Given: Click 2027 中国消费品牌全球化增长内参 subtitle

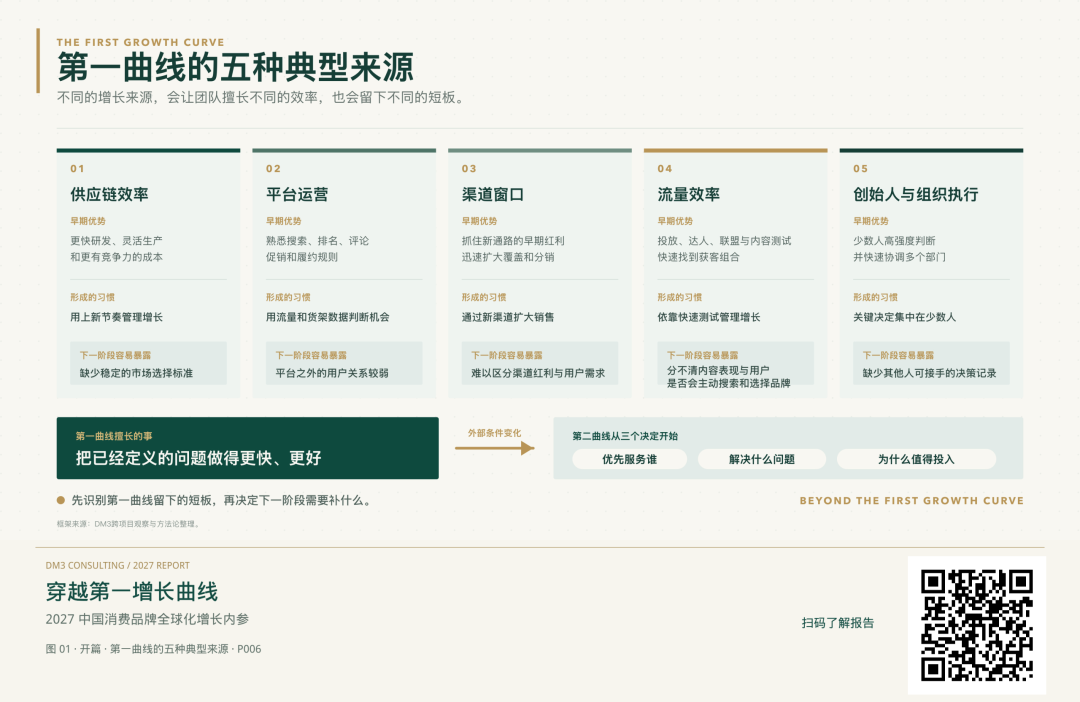Looking at the screenshot, I should 147,619.
